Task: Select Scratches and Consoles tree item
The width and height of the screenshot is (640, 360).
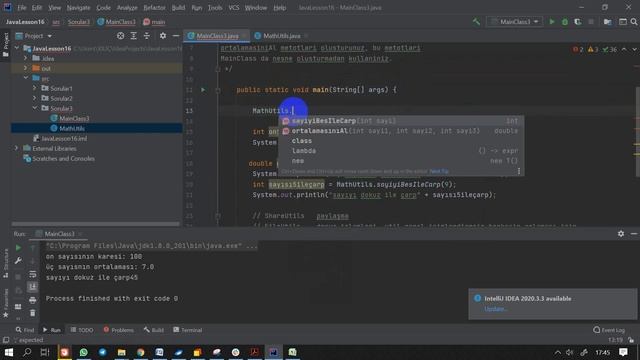Action: (63, 158)
